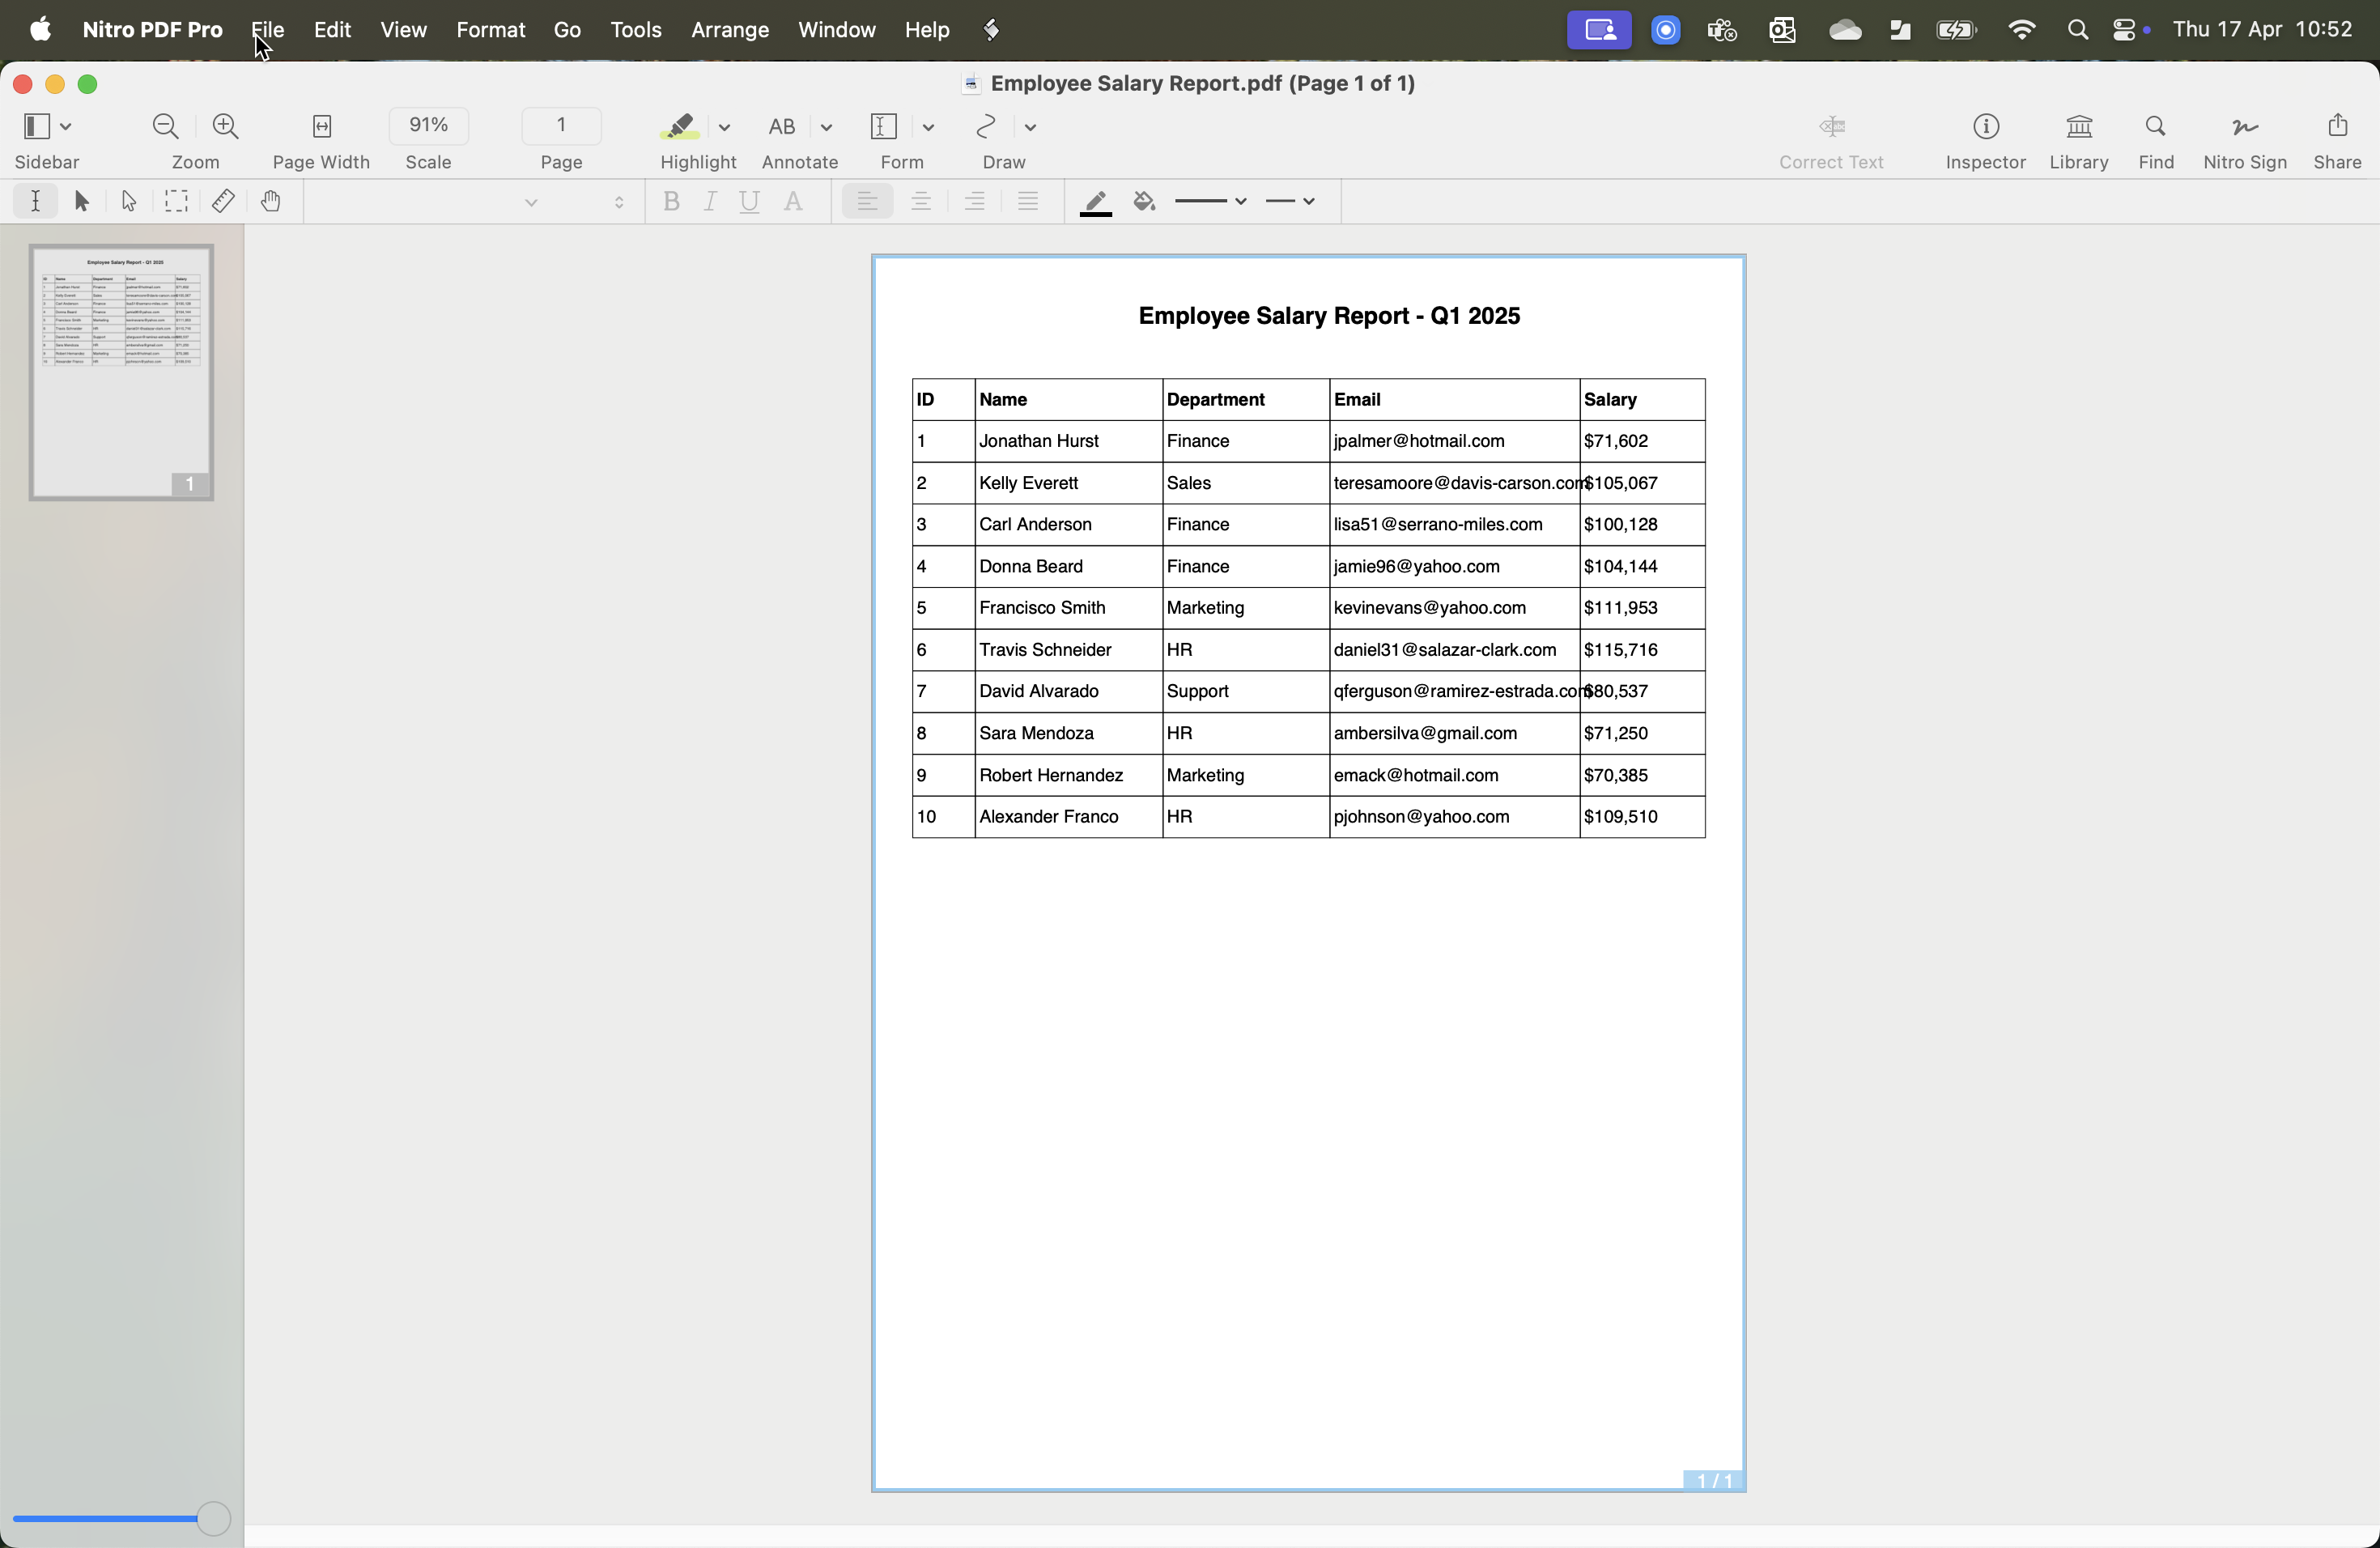This screenshot has height=1548, width=2380.
Task: Select the text cursor tool
Action: (x=35, y=201)
